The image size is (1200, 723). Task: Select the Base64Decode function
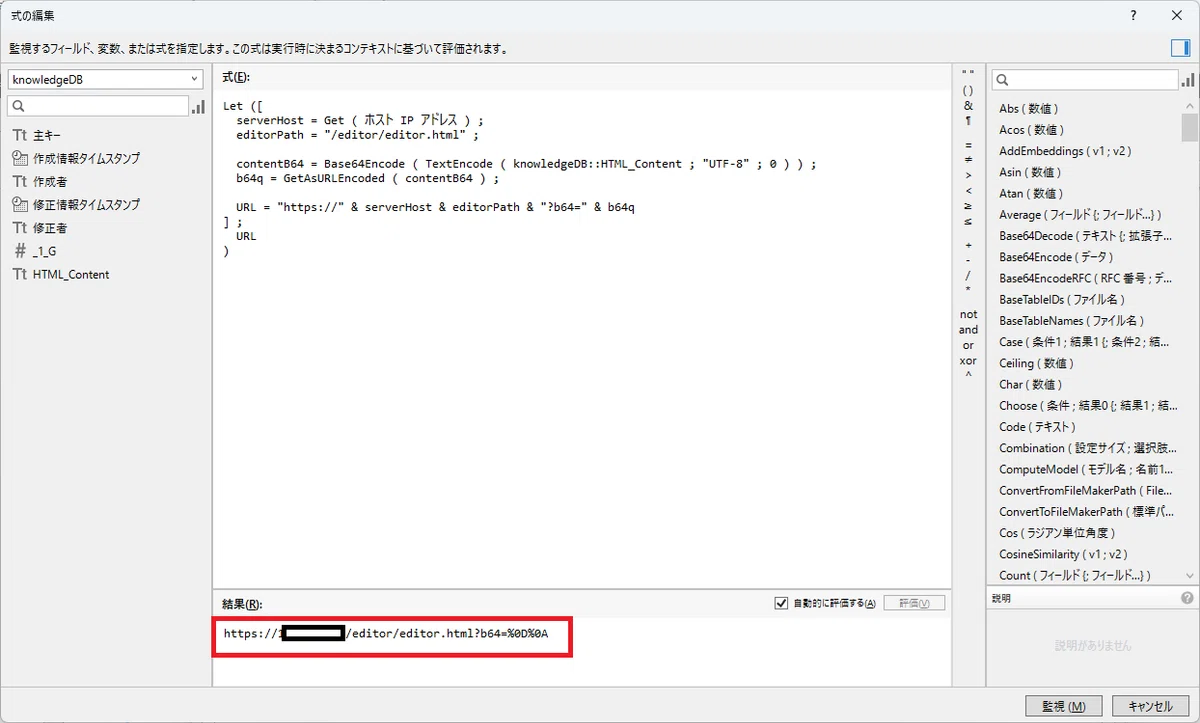pyautogui.click(x=1087, y=236)
